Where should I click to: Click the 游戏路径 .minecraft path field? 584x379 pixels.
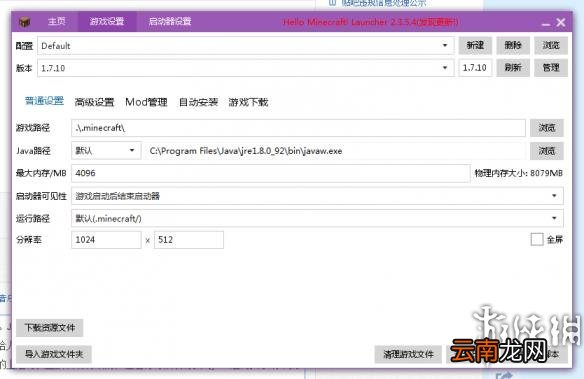pyautogui.click(x=298, y=128)
